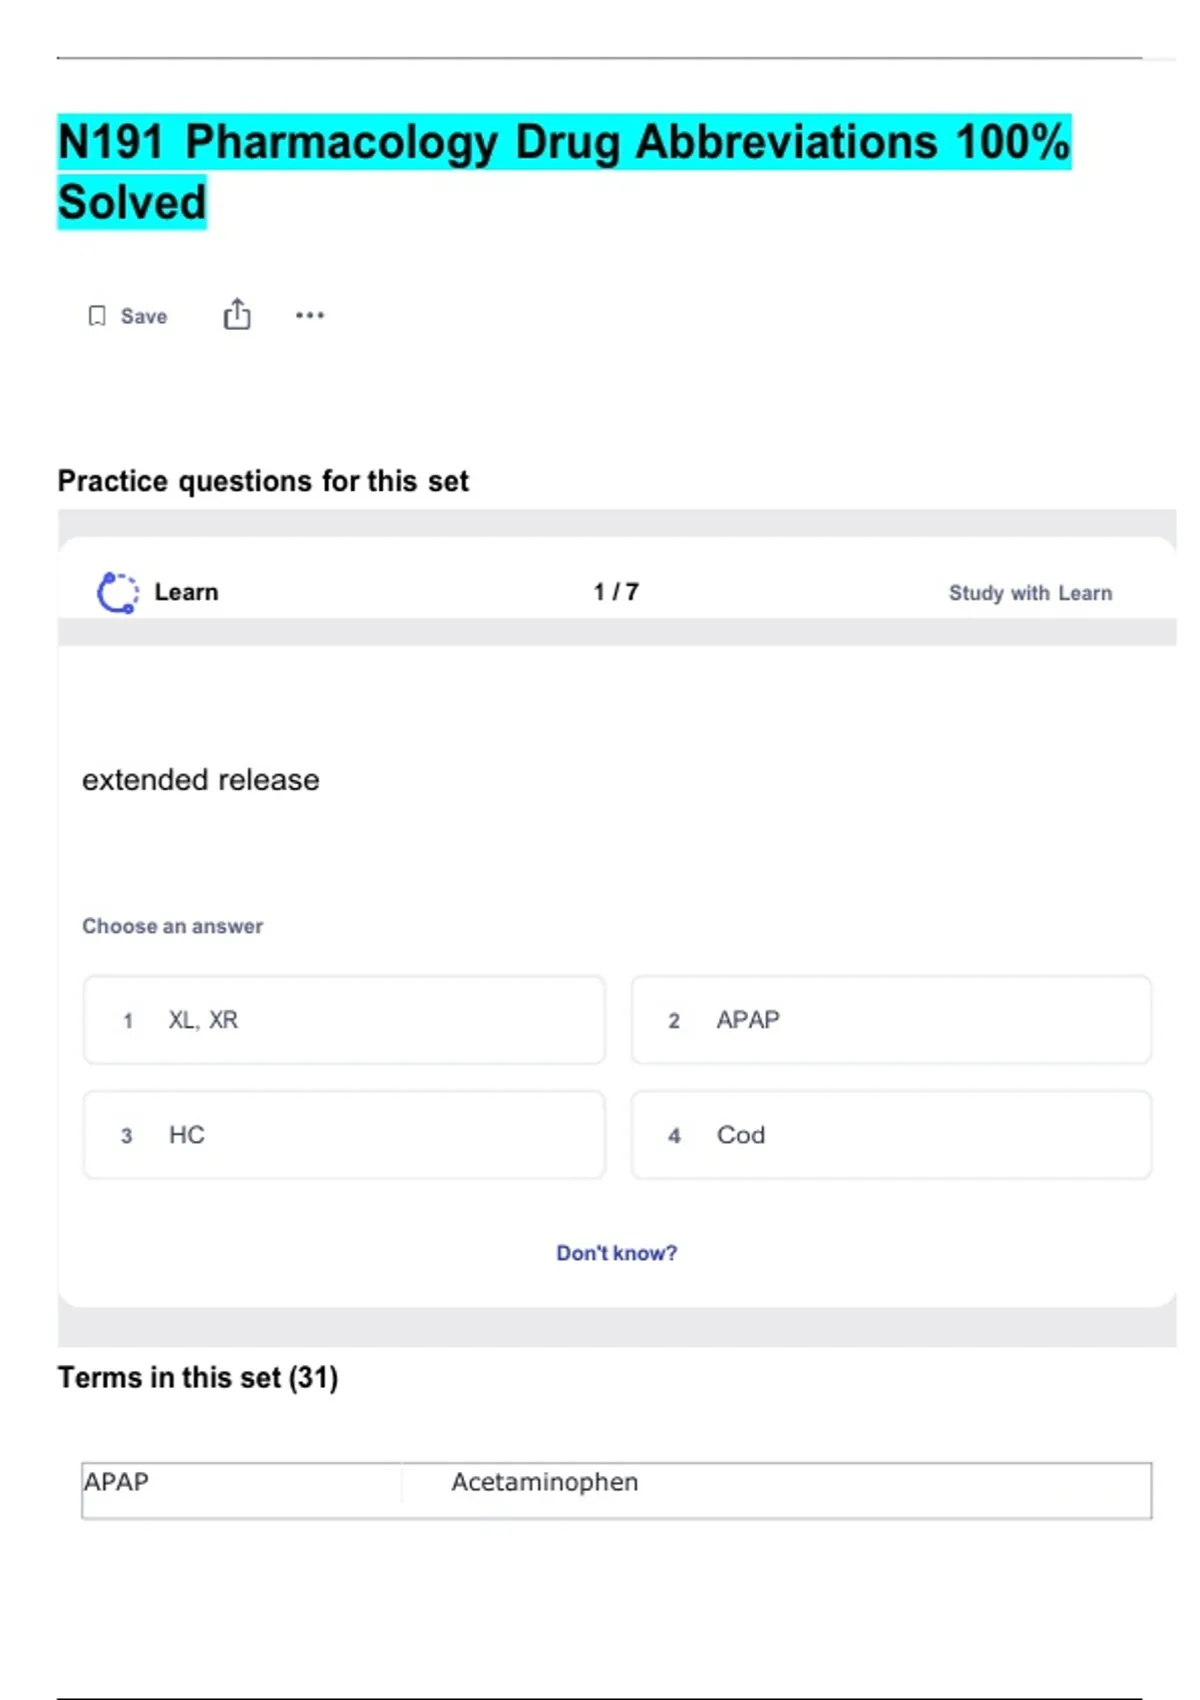Click the share arrow icon

237,314
